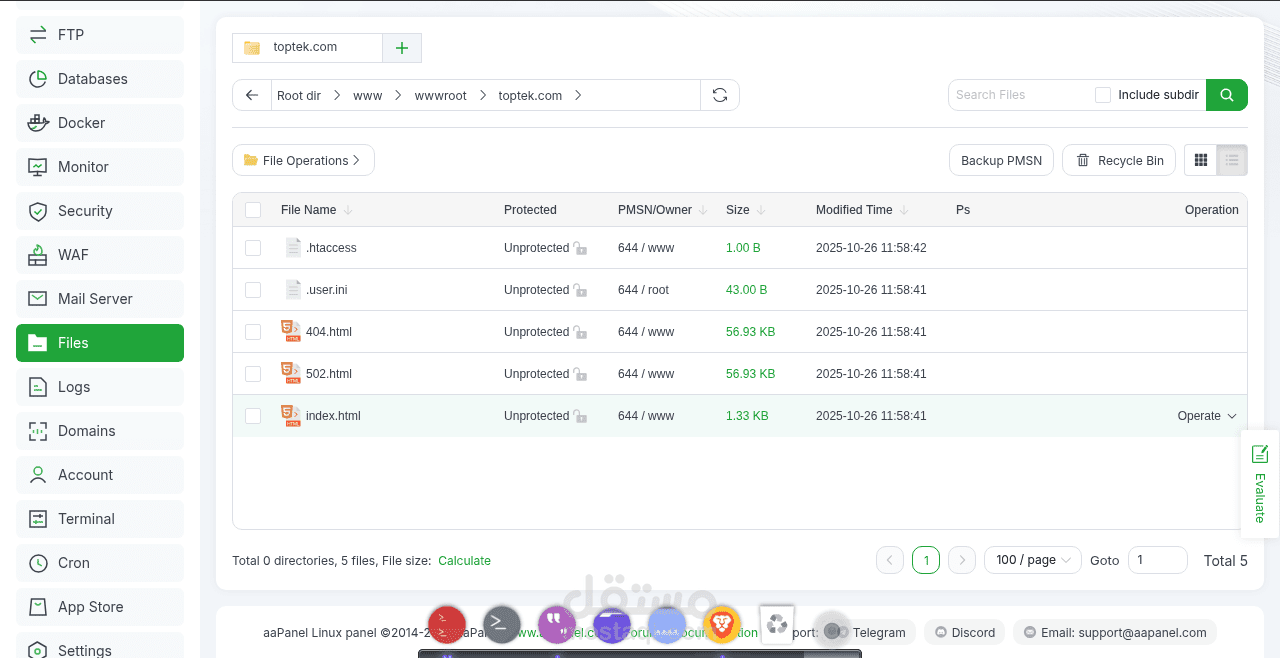Toggle protection lock for index.html
This screenshot has height=658, width=1280.
(x=580, y=416)
